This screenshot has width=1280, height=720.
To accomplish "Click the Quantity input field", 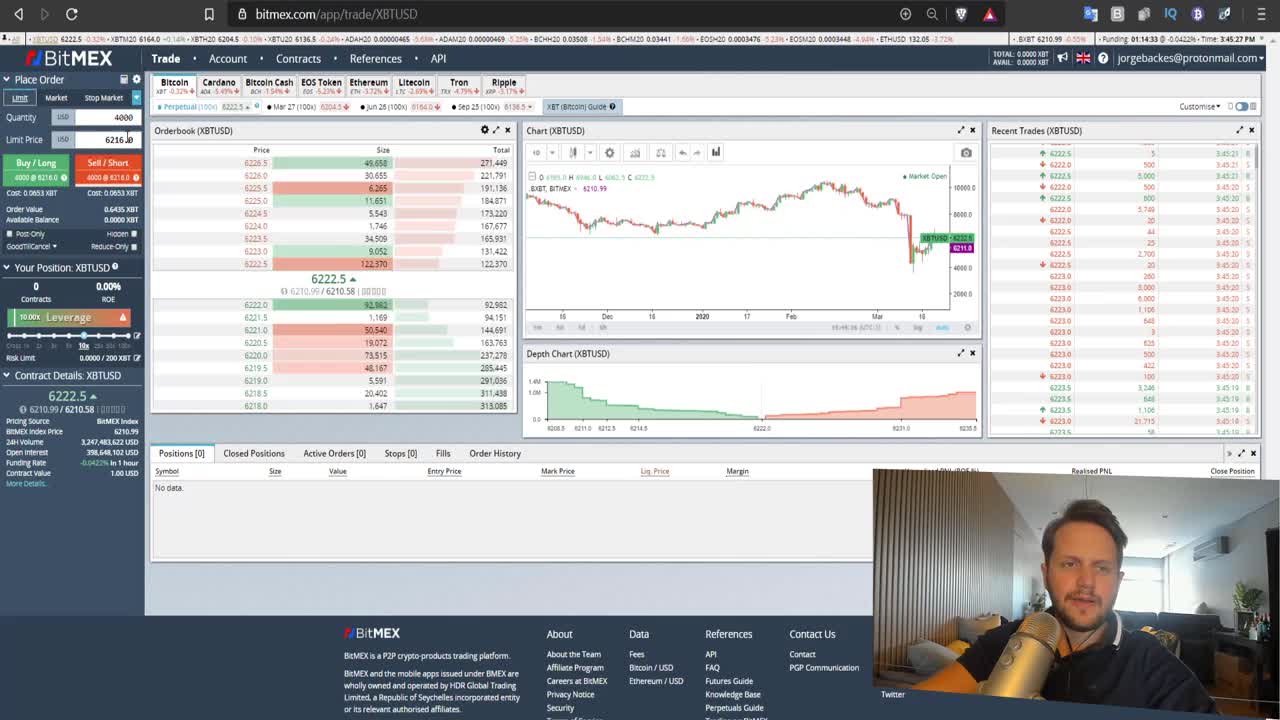I will (x=107, y=117).
